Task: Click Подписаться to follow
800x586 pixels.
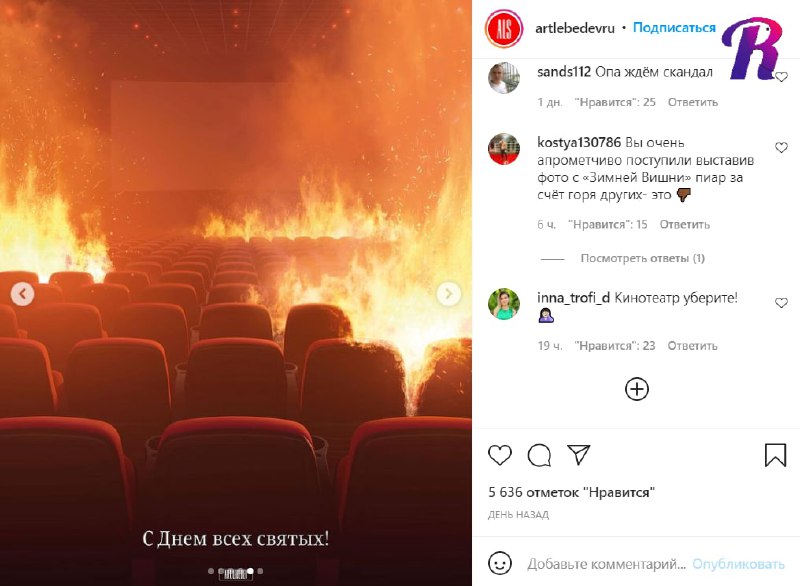Action: [674, 28]
